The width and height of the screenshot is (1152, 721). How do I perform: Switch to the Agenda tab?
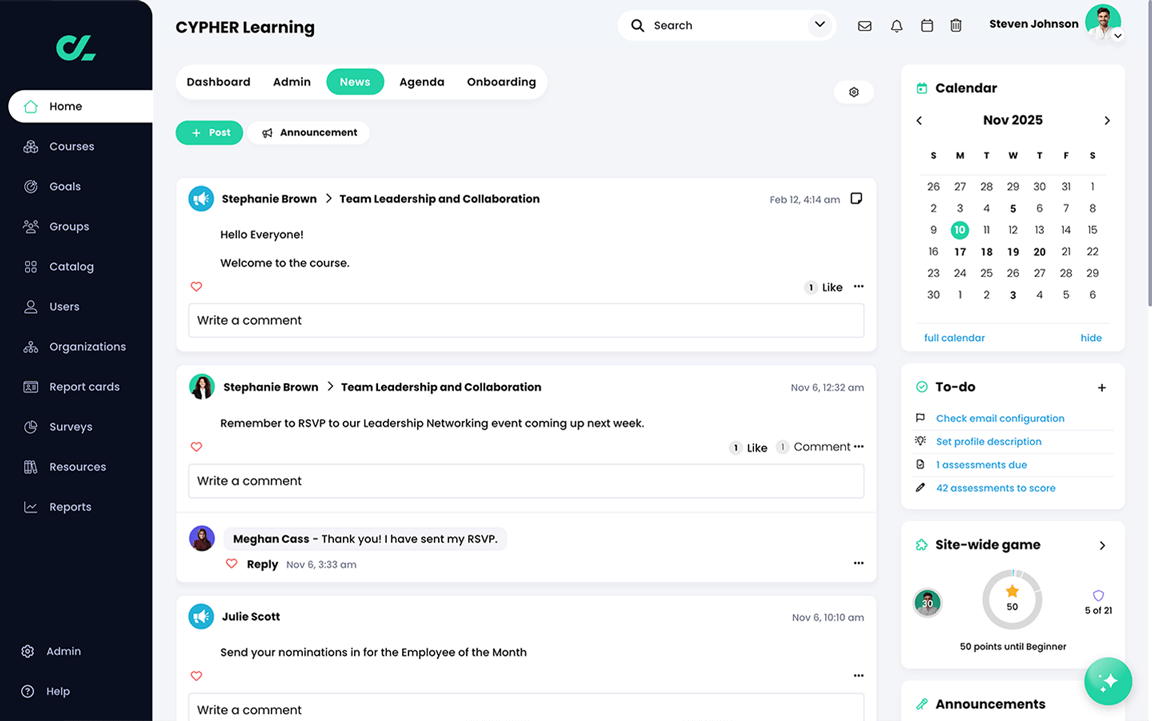pyautogui.click(x=422, y=82)
